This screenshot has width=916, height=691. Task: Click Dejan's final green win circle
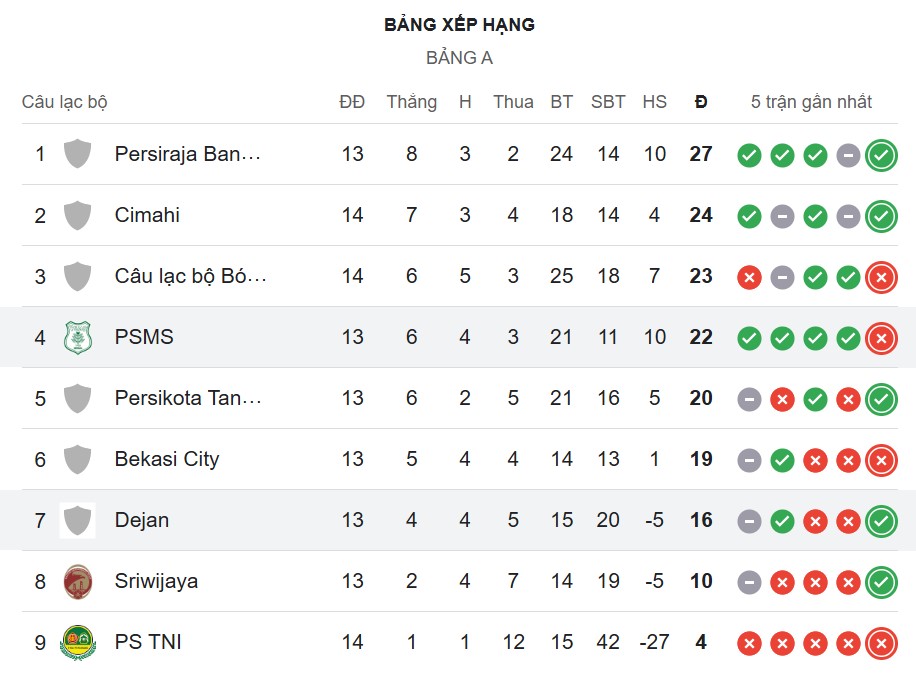point(880,521)
